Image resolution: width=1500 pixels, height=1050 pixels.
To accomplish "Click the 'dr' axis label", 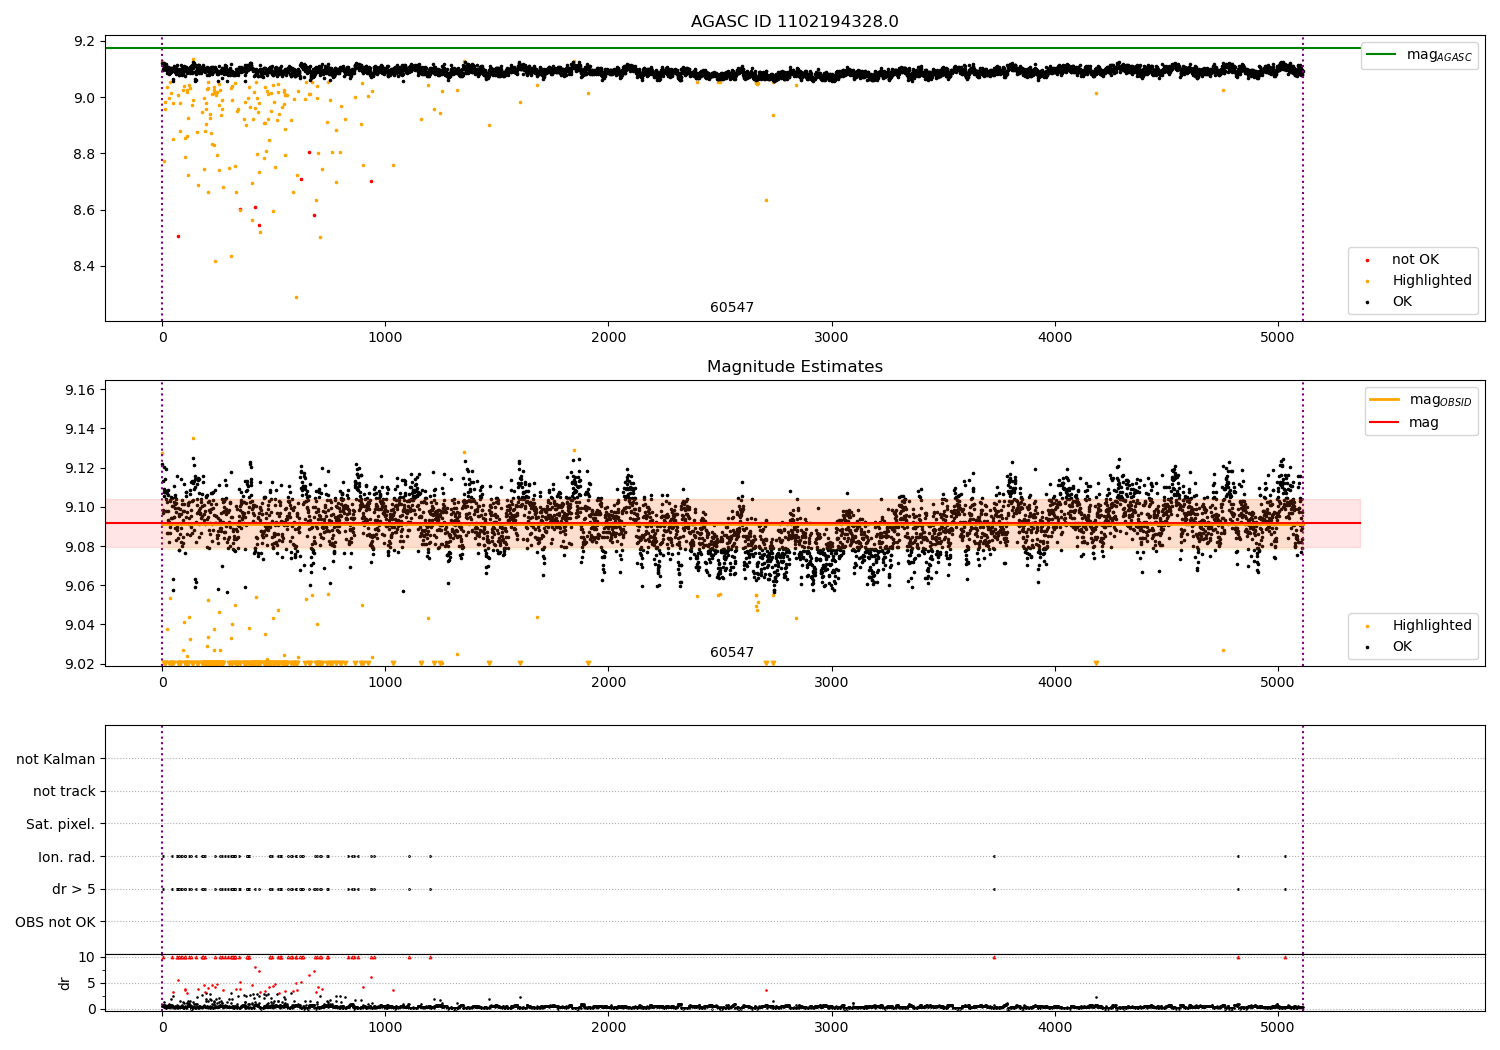I will (x=65, y=983).
